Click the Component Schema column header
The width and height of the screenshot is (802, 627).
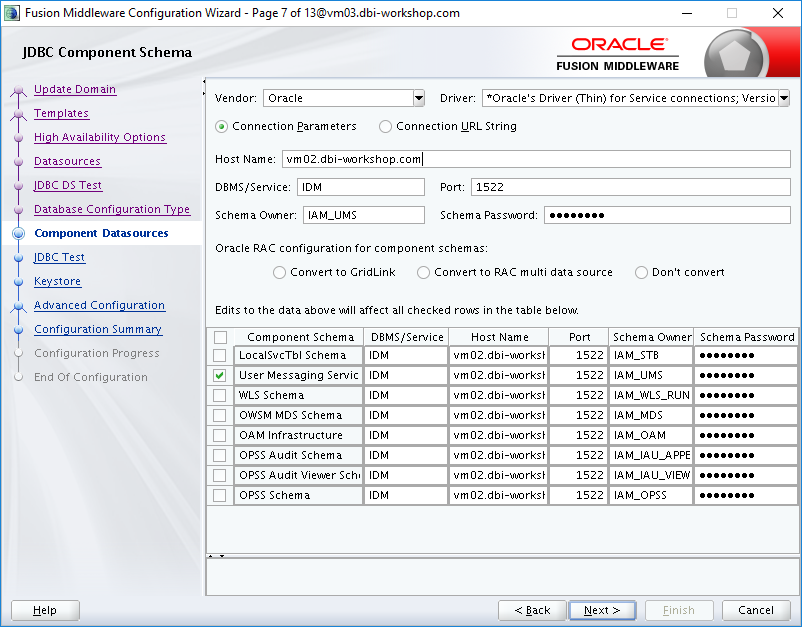300,338
